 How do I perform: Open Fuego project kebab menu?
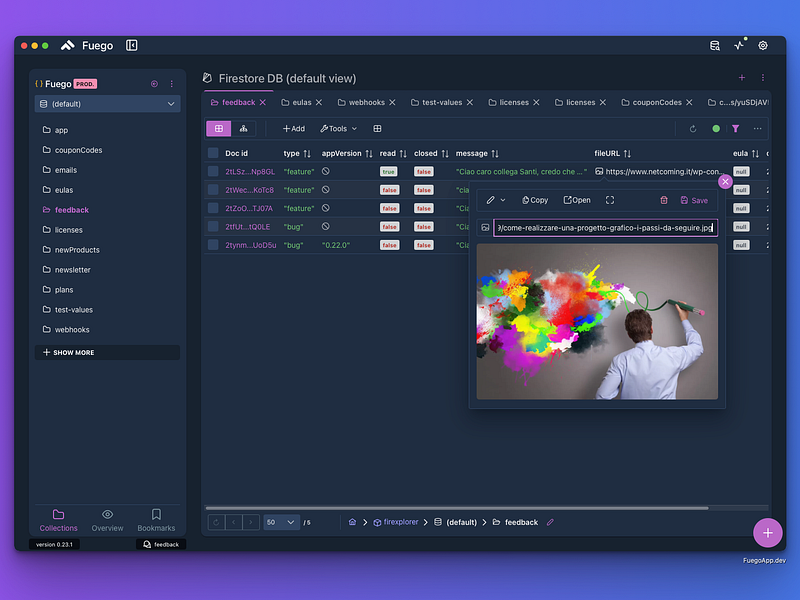click(172, 84)
